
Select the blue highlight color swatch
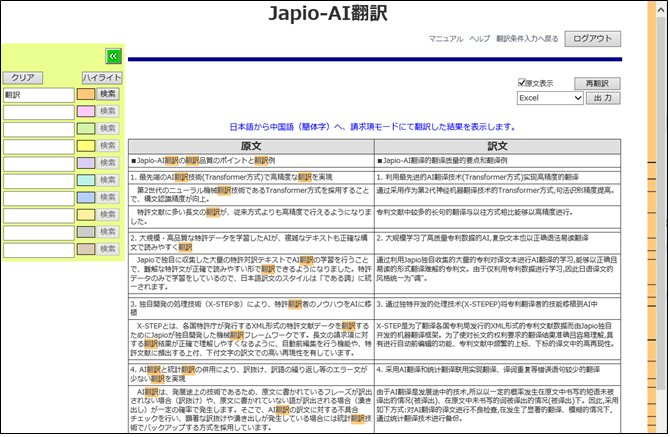(86, 197)
